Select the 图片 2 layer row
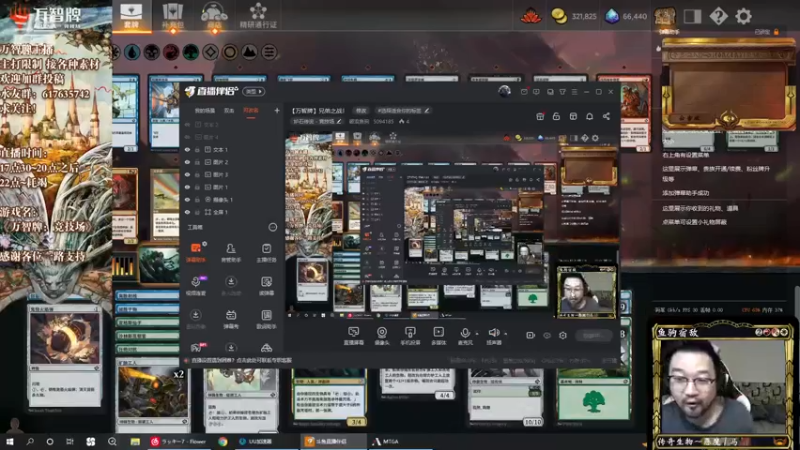The width and height of the screenshot is (800, 450). coord(232,162)
